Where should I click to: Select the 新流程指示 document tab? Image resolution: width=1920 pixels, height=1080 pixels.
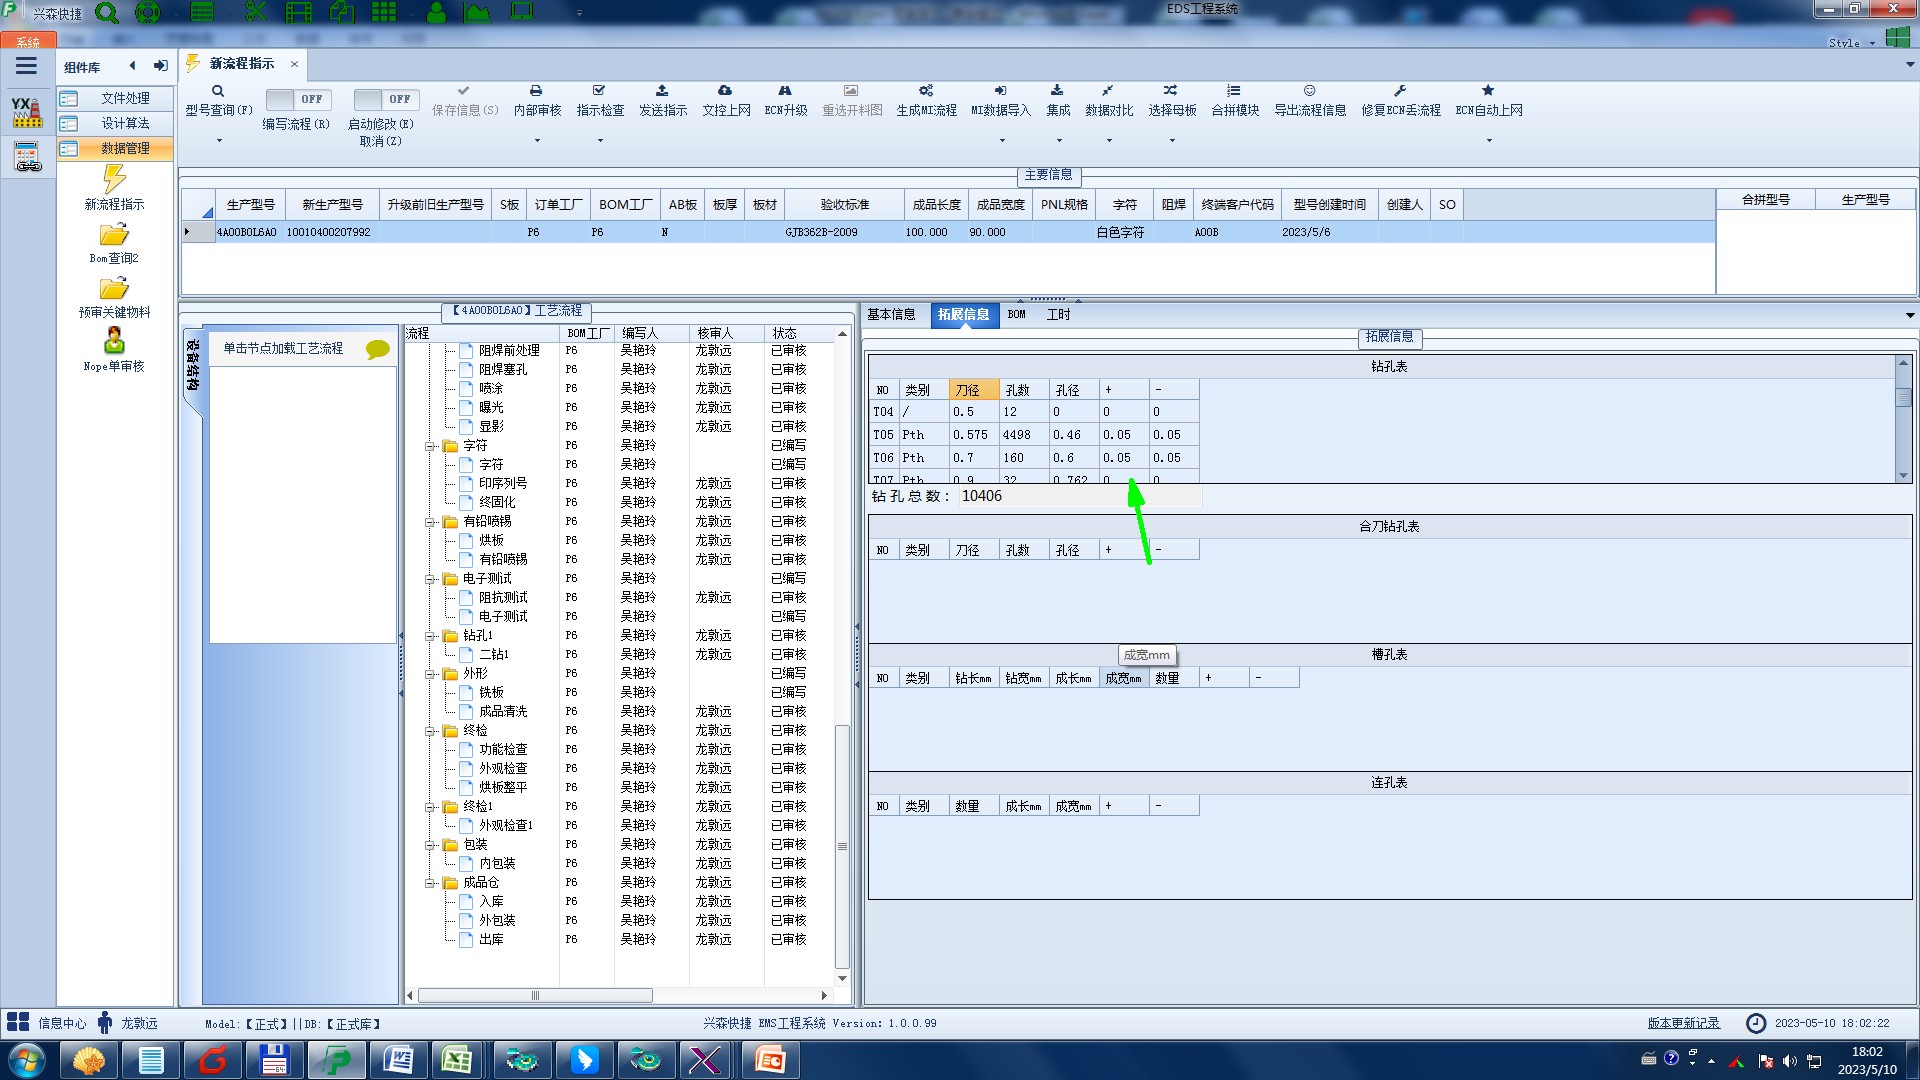(241, 64)
